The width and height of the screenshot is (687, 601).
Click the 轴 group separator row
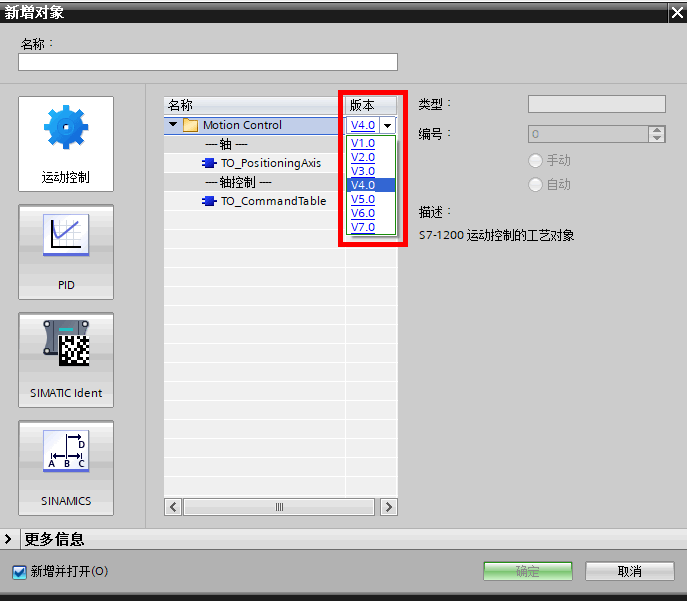(x=255, y=144)
